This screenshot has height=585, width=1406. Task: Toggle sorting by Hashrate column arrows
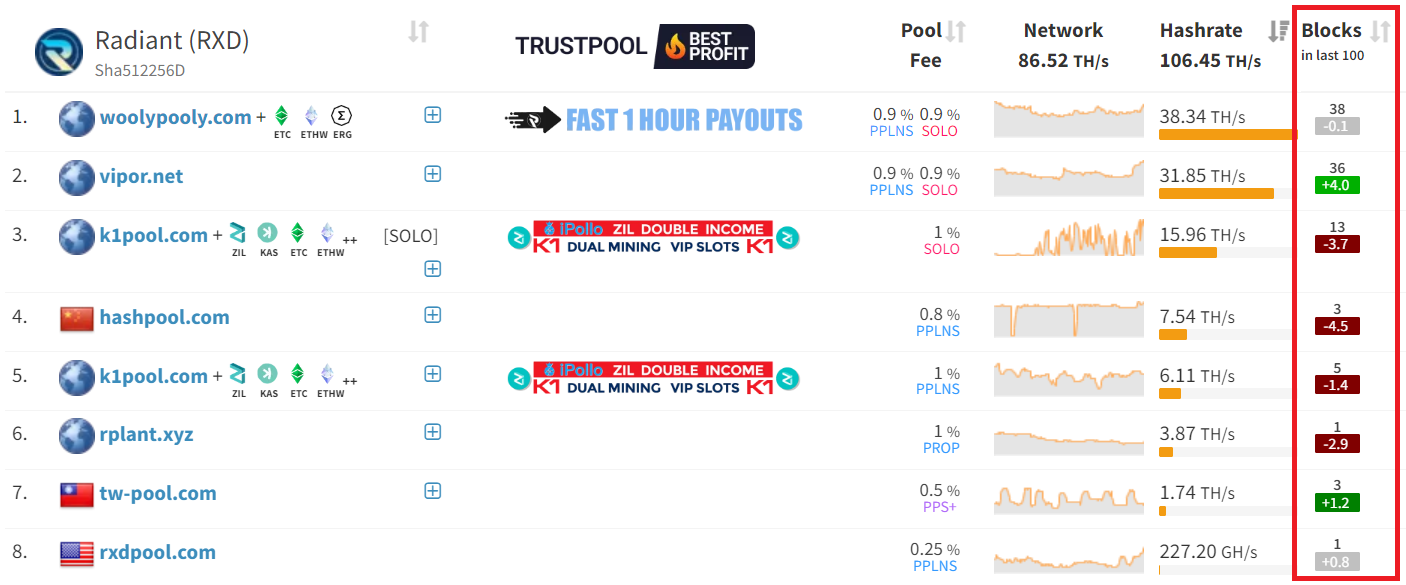pyautogui.click(x=1277, y=32)
